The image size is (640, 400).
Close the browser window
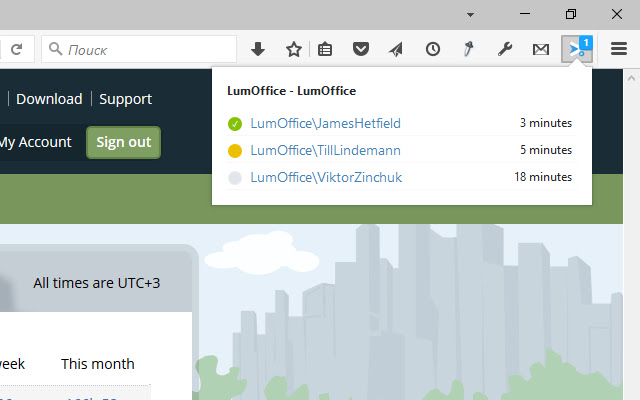pyautogui.click(x=617, y=14)
